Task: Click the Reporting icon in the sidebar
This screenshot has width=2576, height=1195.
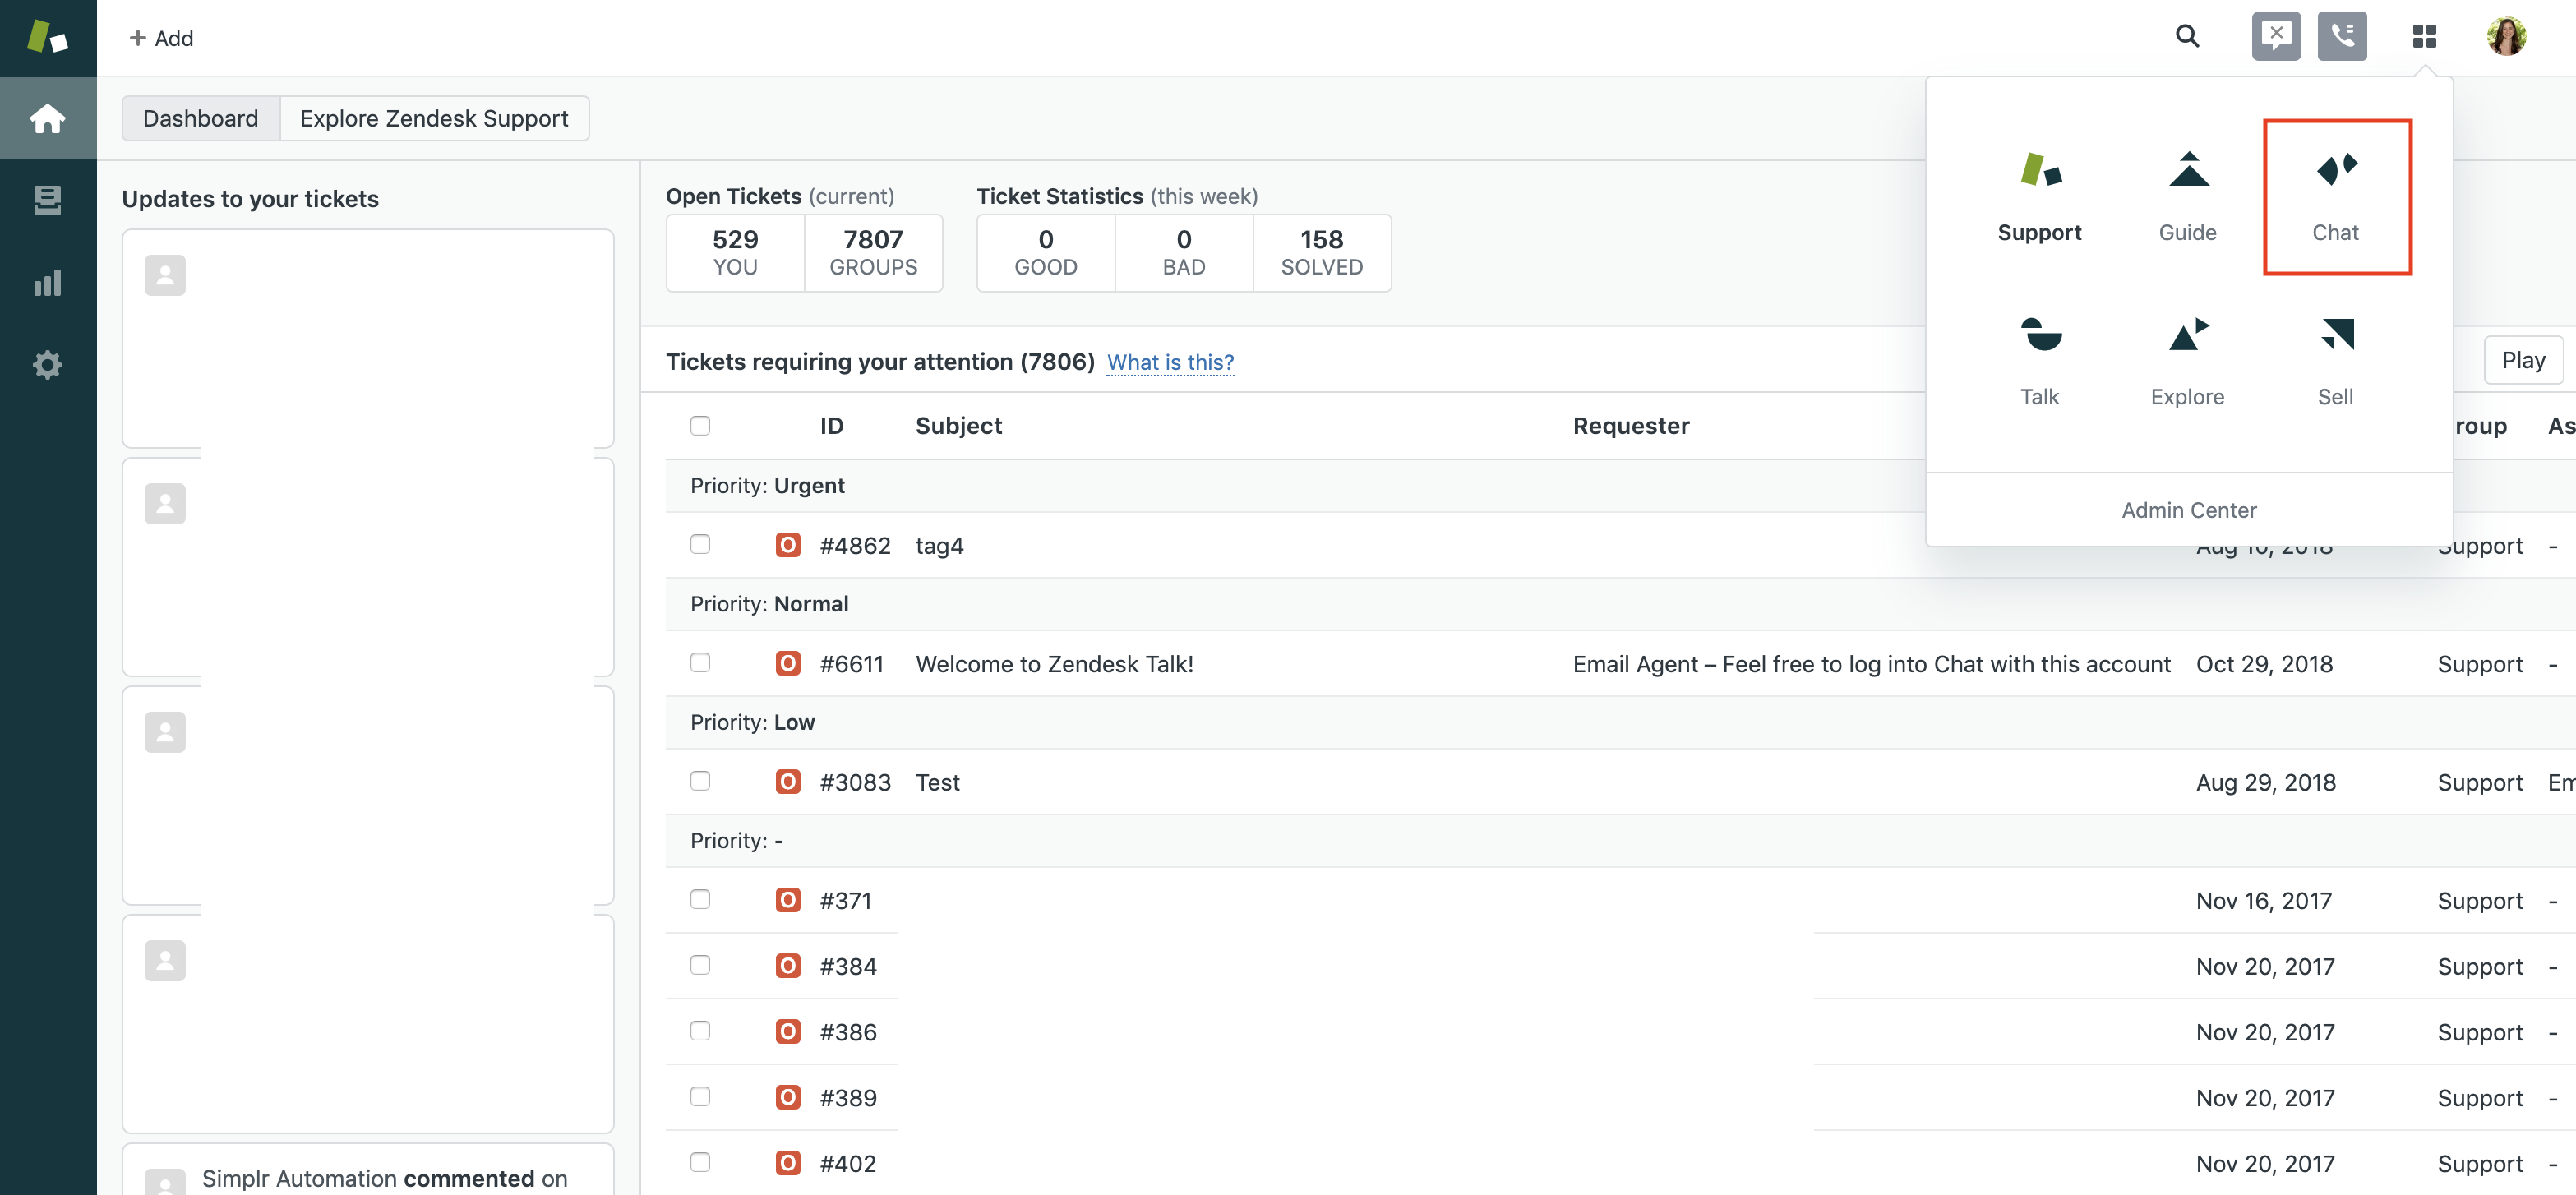Action: (x=48, y=283)
